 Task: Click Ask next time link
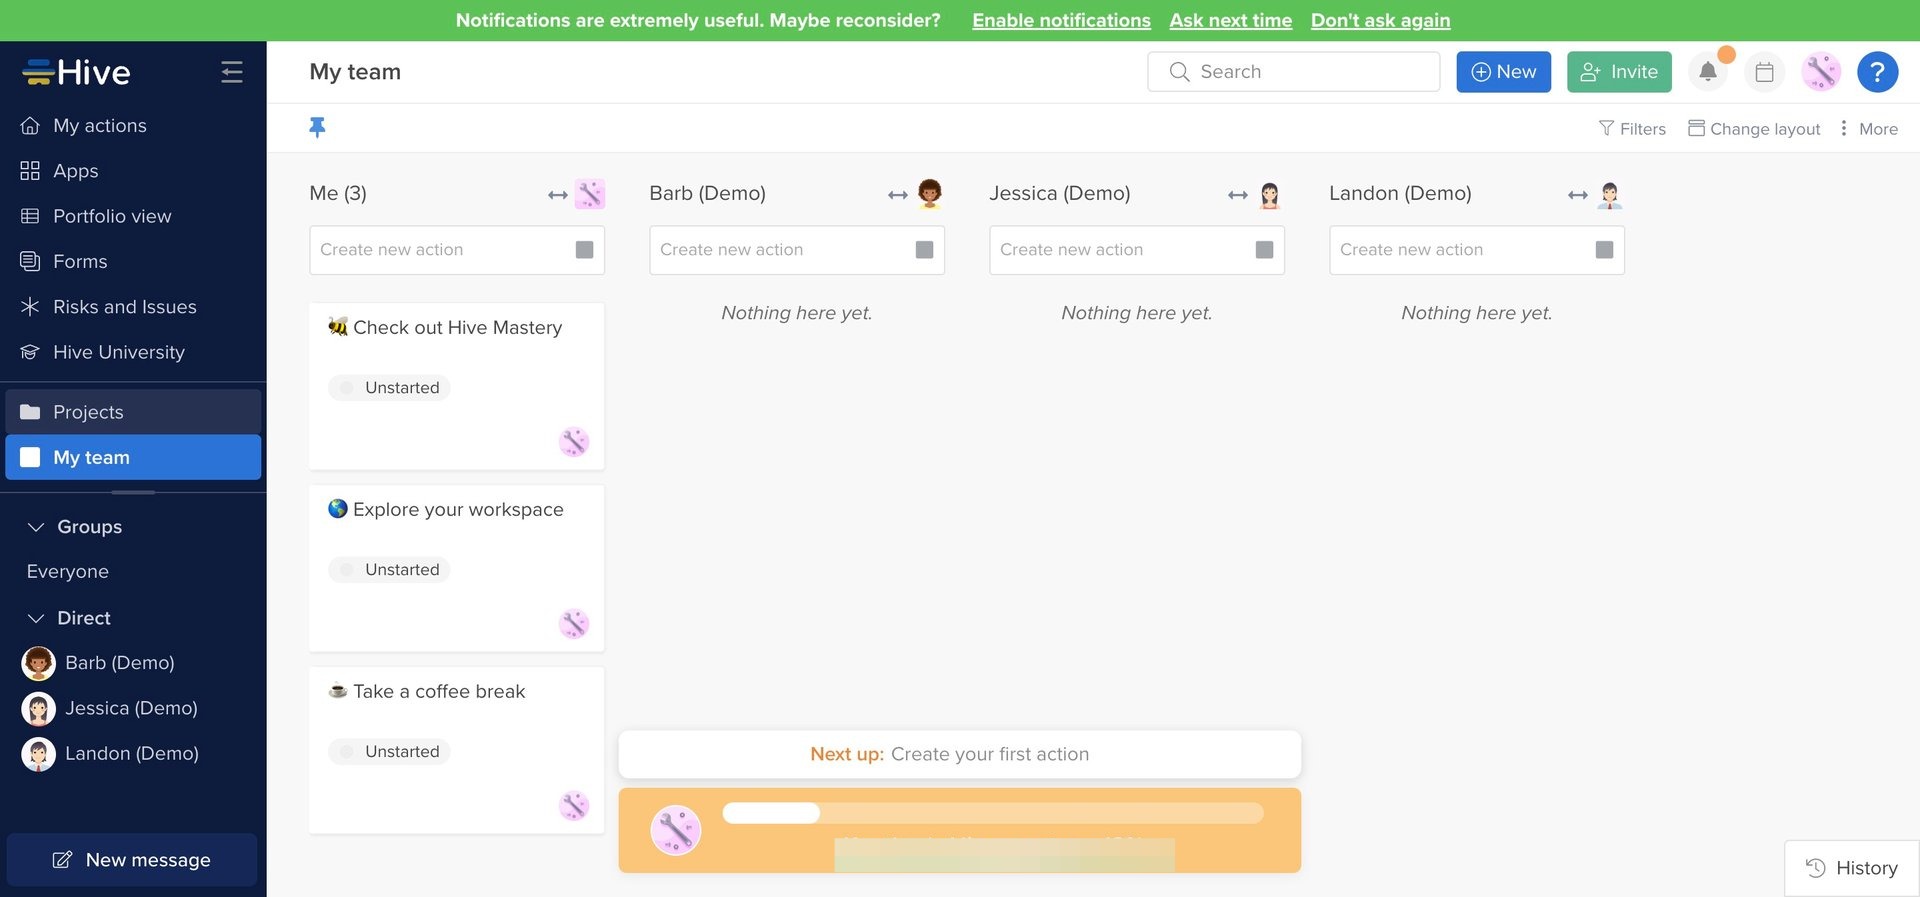click(x=1231, y=20)
